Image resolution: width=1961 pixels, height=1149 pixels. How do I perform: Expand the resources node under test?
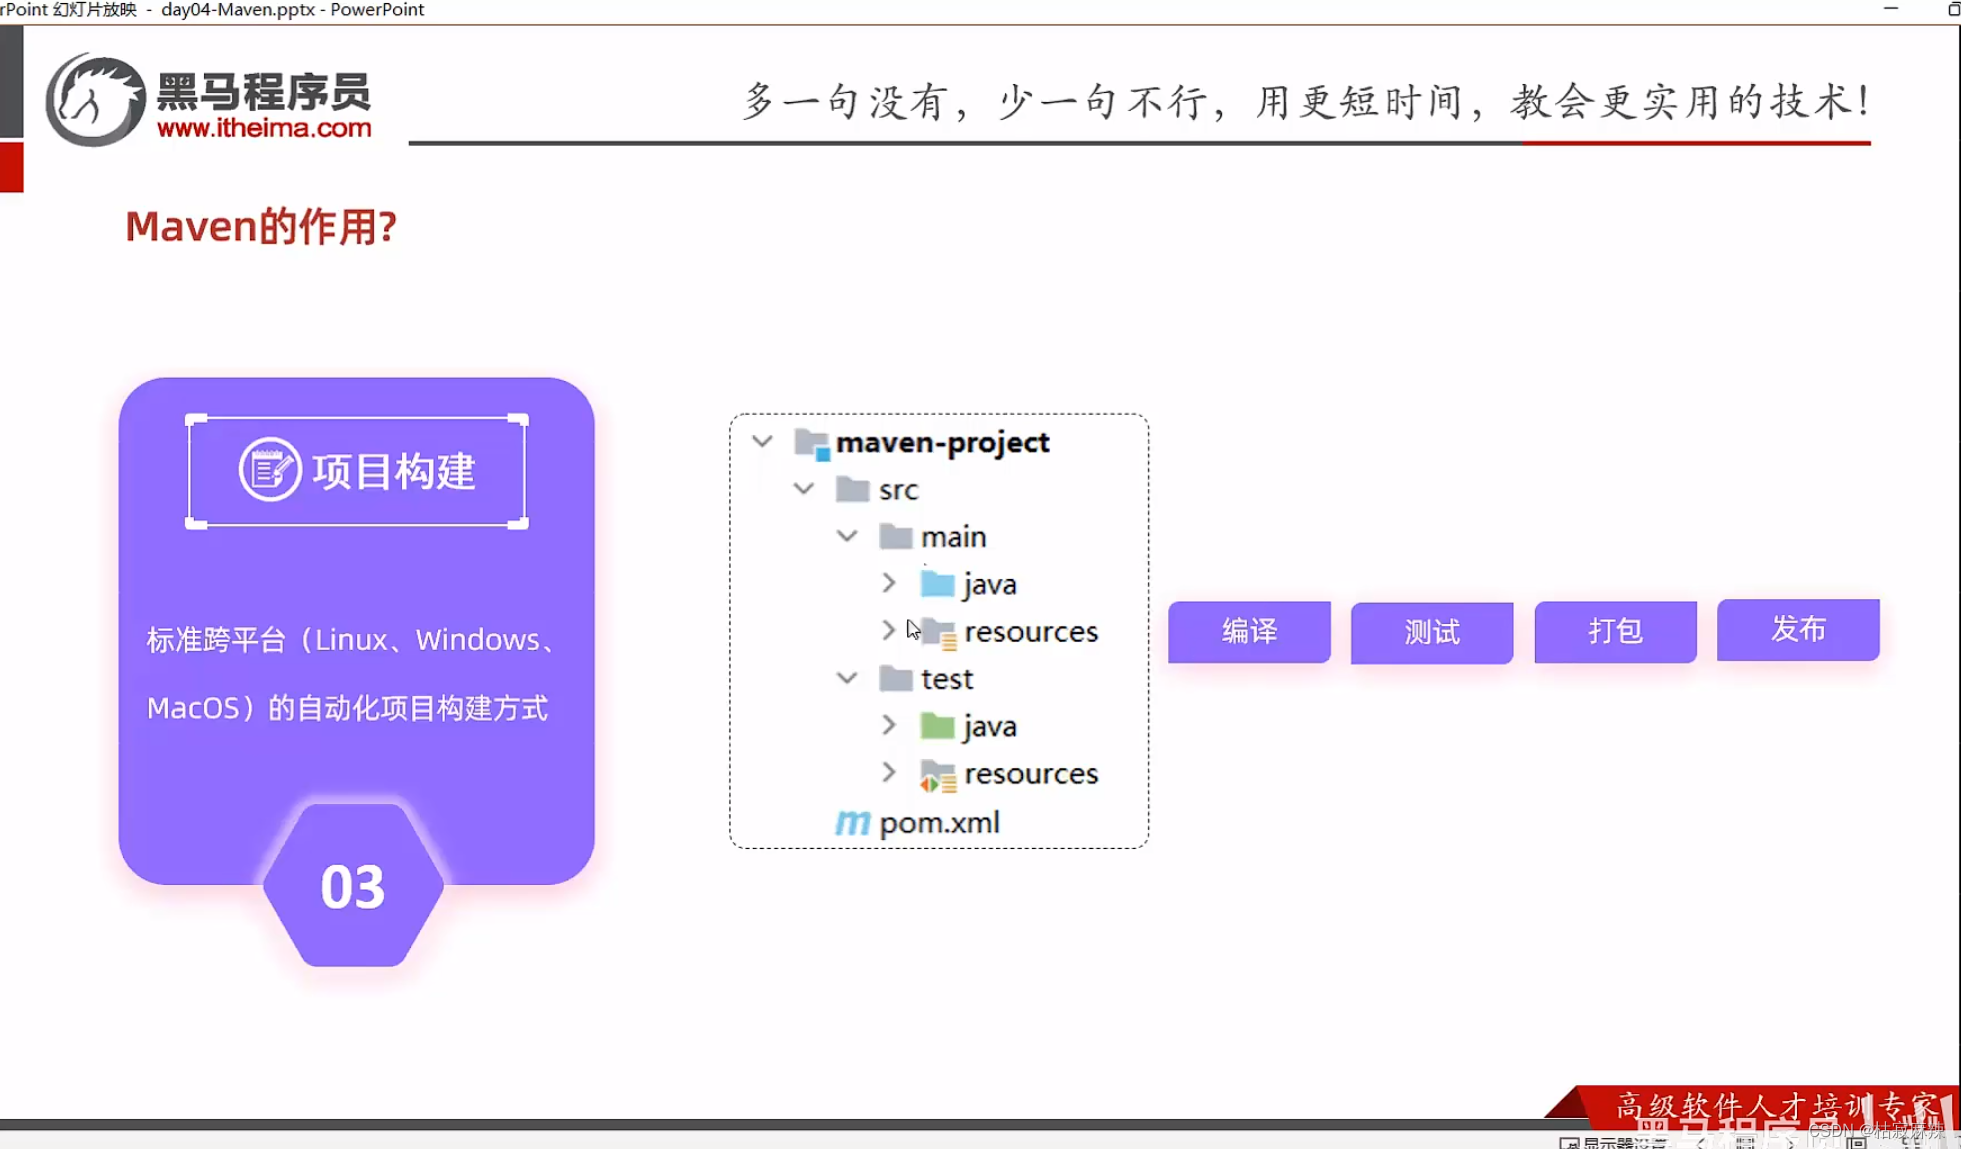point(889,773)
